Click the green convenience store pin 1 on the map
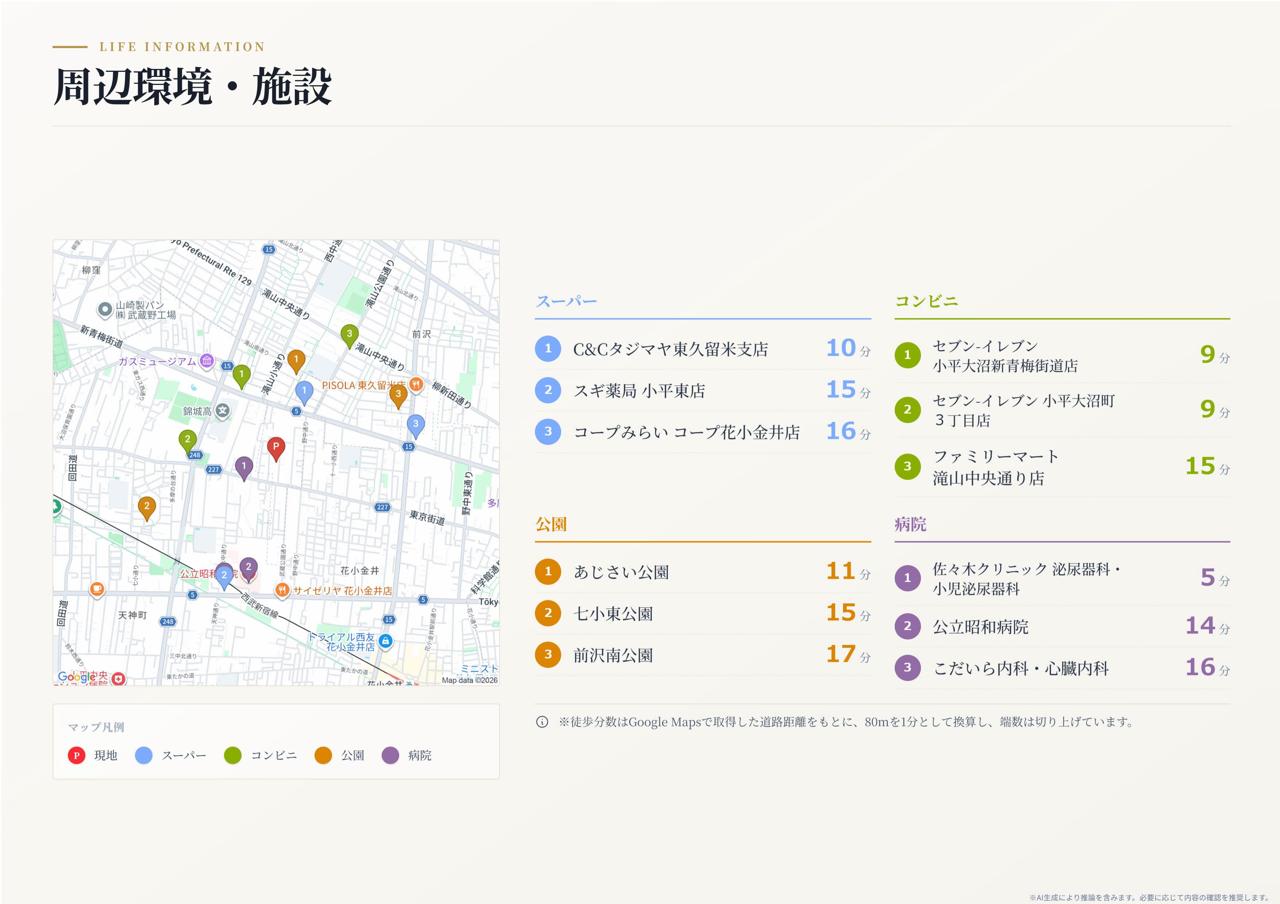 tap(241, 377)
